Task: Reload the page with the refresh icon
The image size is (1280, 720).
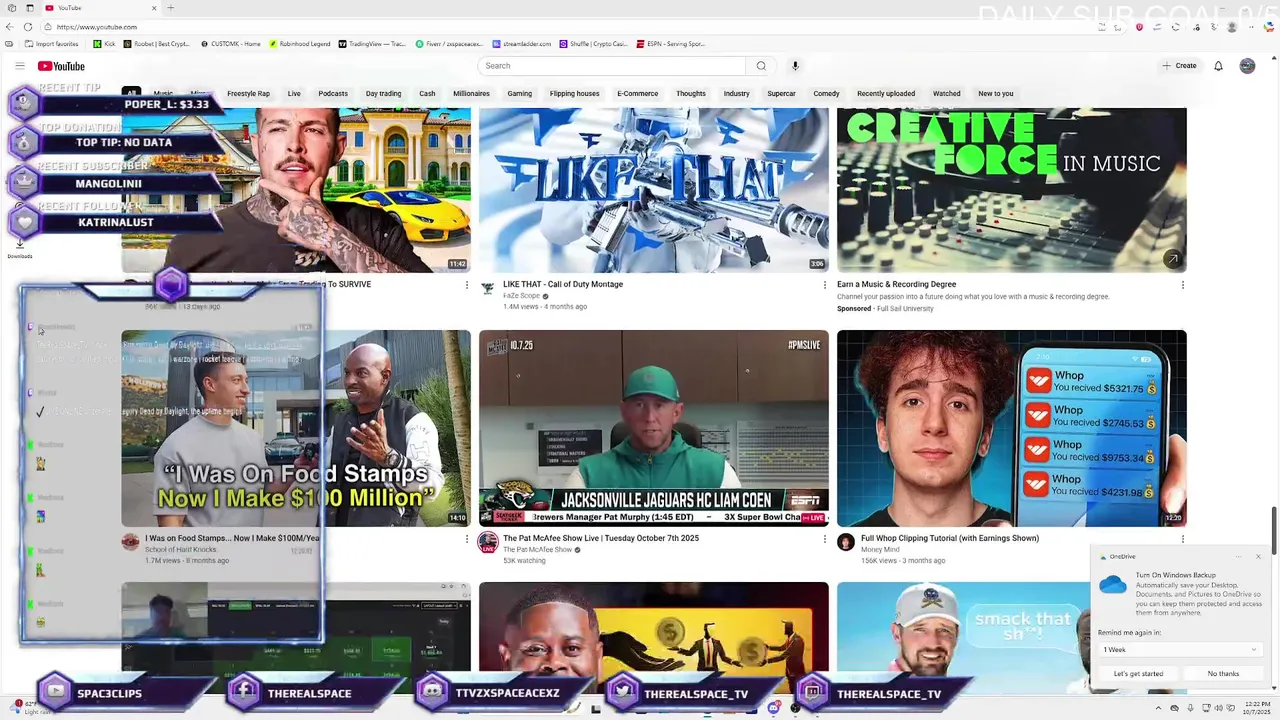Action: (28, 27)
